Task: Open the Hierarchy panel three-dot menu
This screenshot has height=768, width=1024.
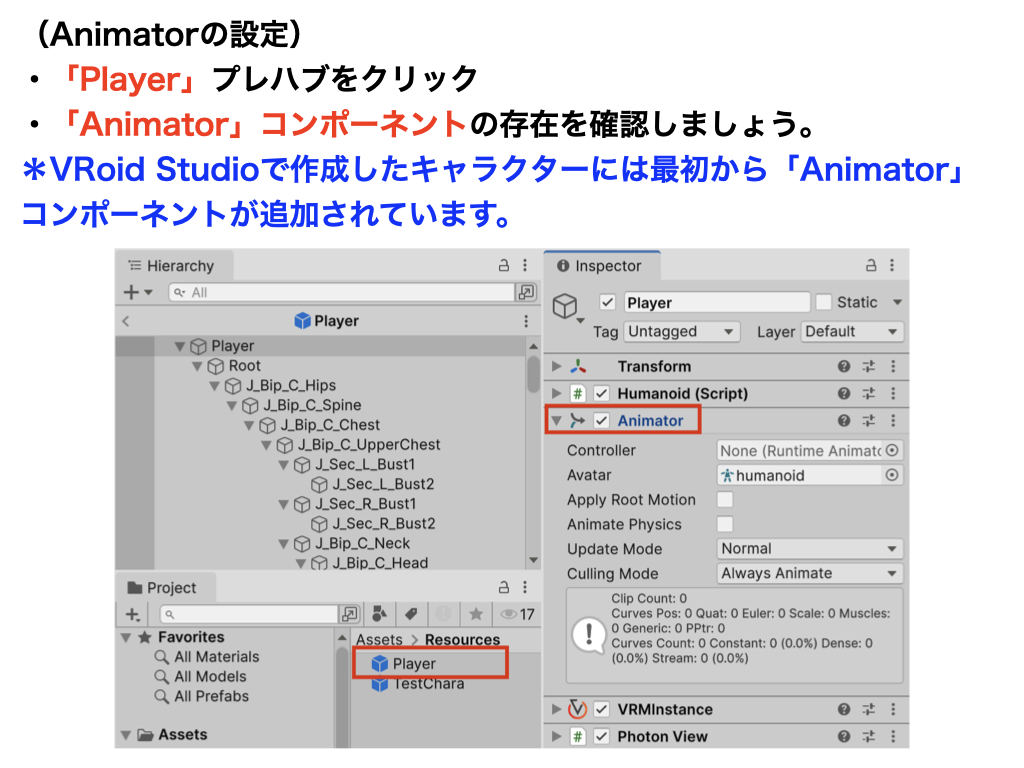Action: click(525, 266)
